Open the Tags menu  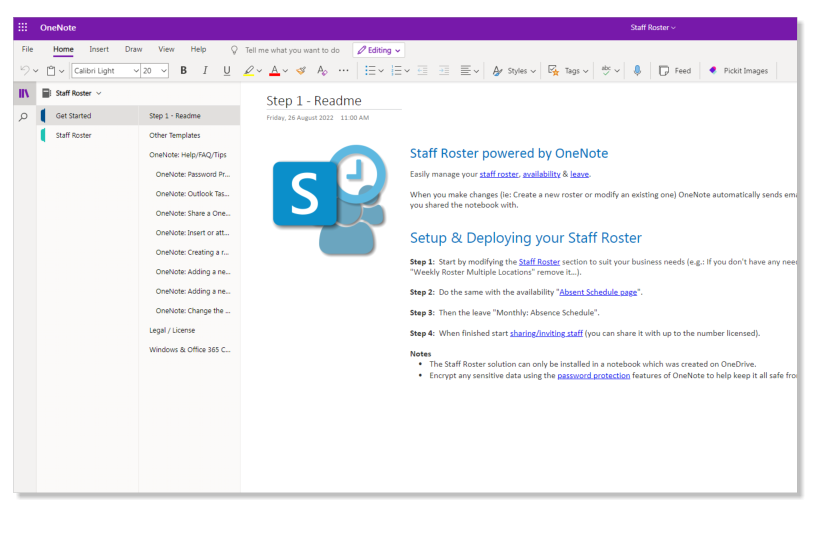[x=568, y=71]
